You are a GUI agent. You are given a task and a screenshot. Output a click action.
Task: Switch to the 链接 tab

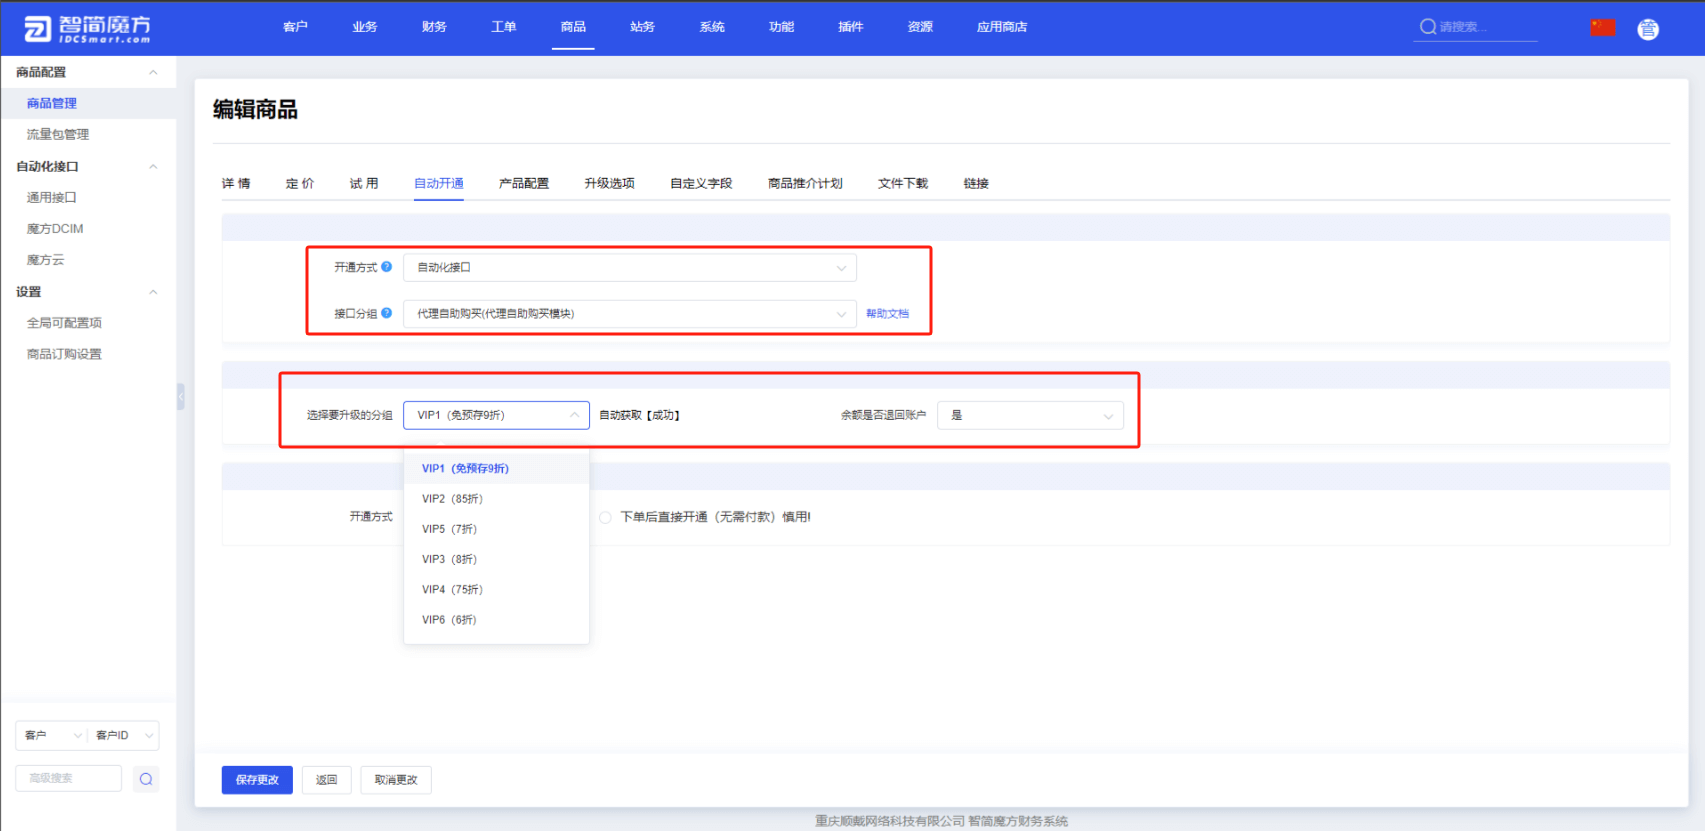976,183
